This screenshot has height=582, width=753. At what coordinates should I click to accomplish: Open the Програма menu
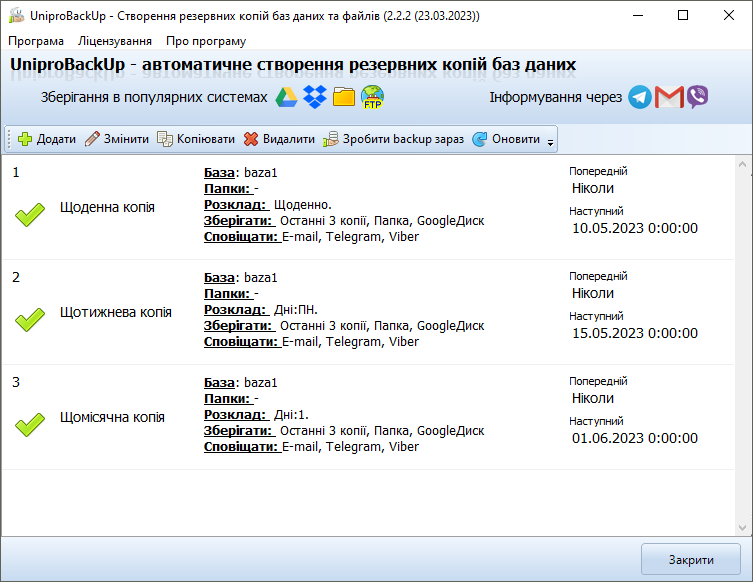36,41
